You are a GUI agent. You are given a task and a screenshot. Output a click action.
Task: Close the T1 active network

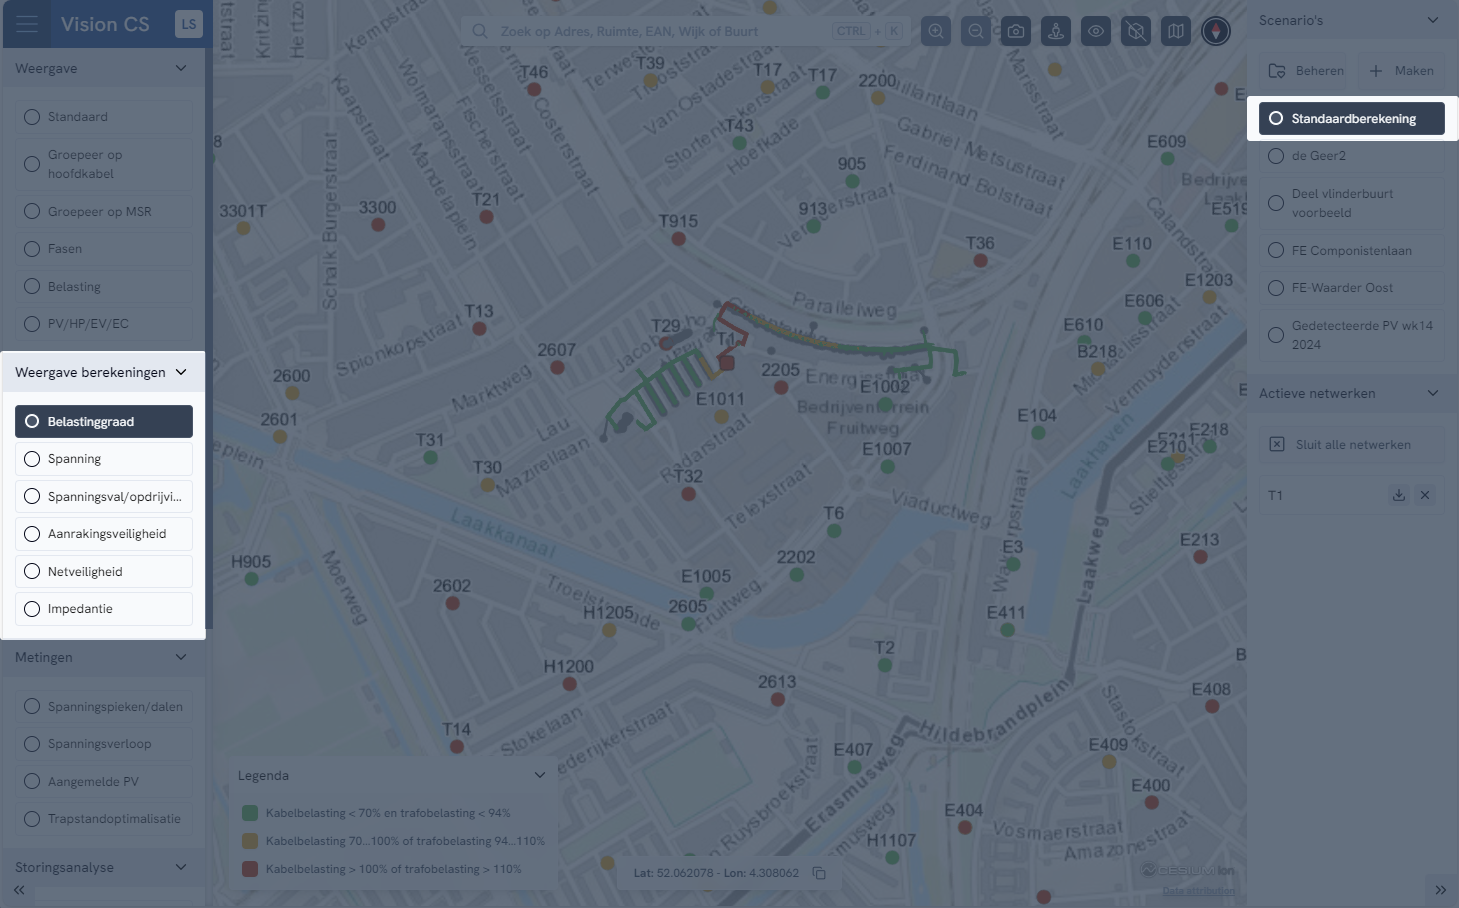click(x=1425, y=495)
